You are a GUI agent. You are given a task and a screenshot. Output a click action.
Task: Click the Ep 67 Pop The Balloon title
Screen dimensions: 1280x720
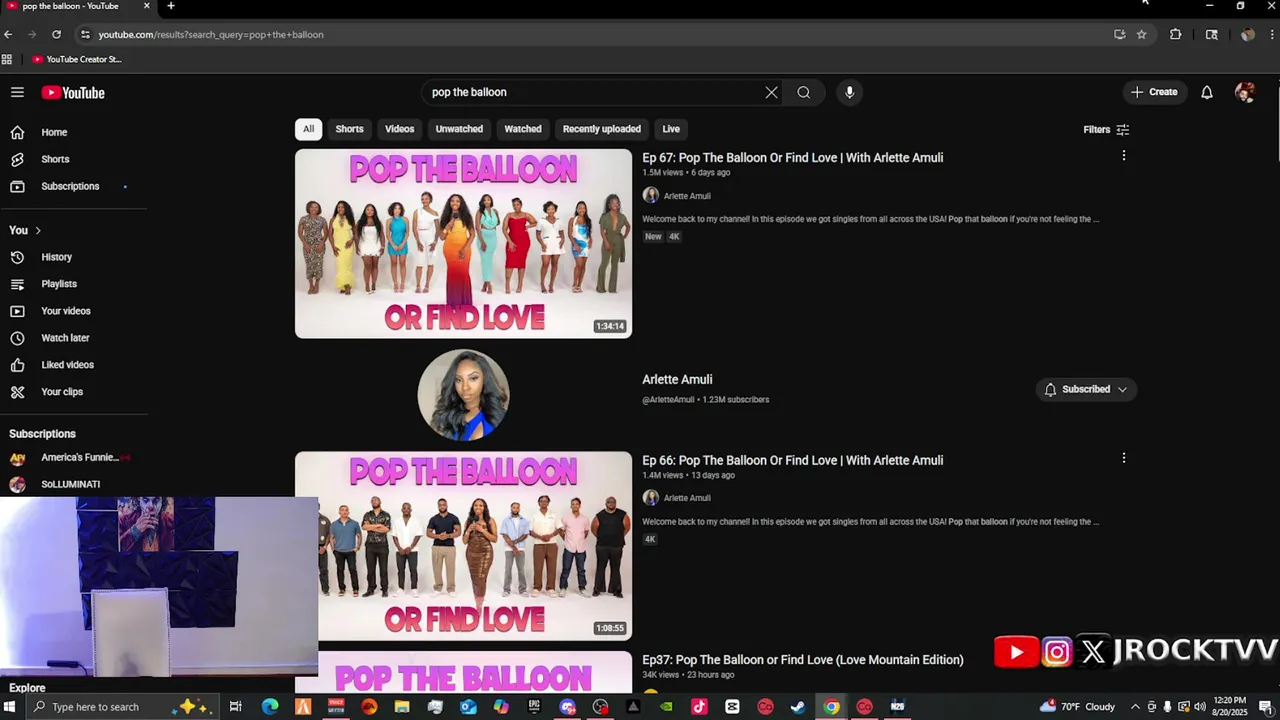pos(792,157)
